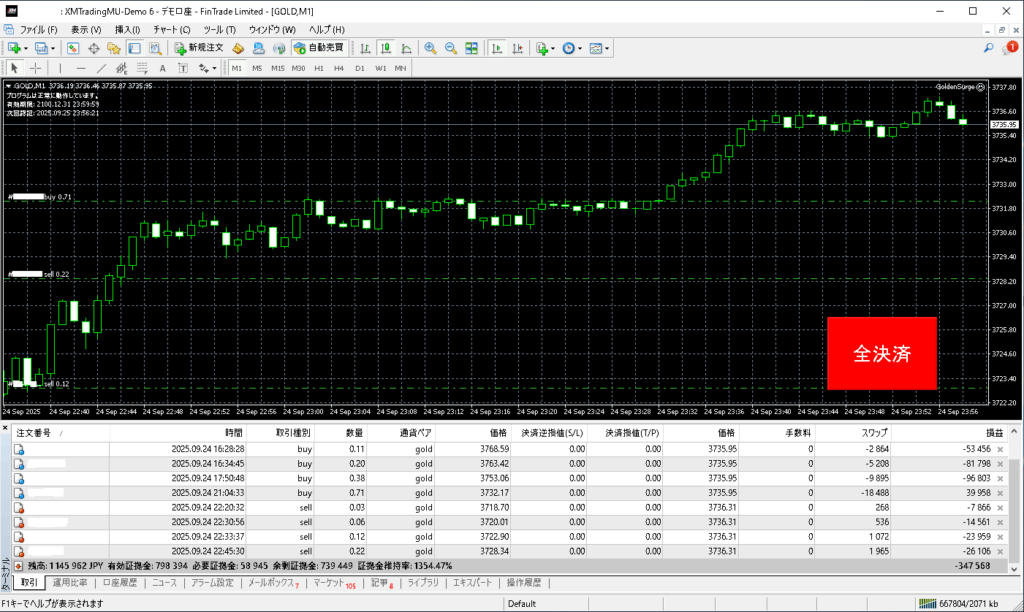Zoom in on the chart
Screen dimensions: 1024x612
[x=430, y=48]
